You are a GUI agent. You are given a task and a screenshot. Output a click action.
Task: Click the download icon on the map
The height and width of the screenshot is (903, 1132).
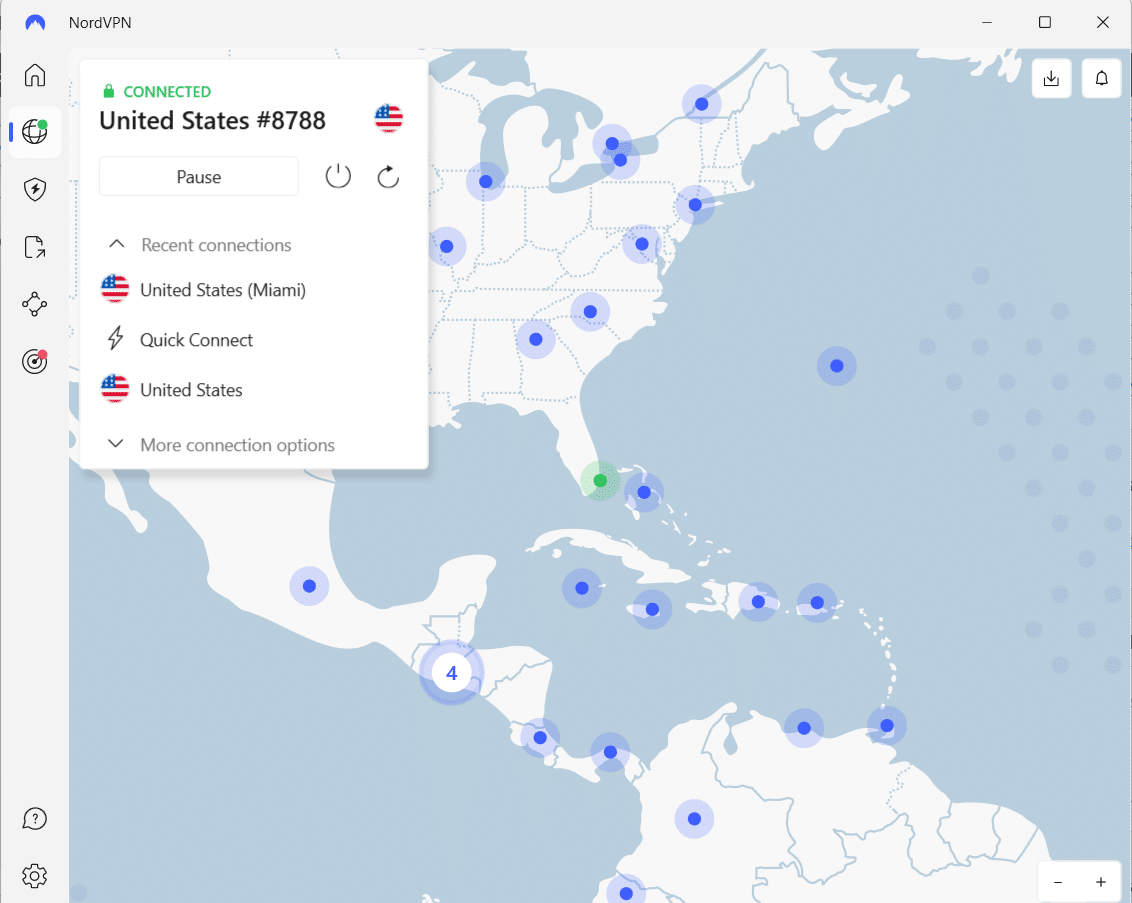click(x=1051, y=78)
